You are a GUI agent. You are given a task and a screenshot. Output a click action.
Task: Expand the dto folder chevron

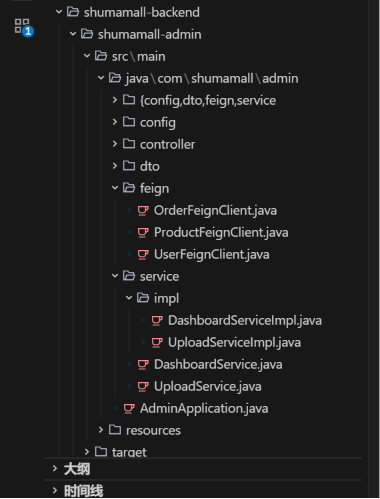click(x=115, y=166)
